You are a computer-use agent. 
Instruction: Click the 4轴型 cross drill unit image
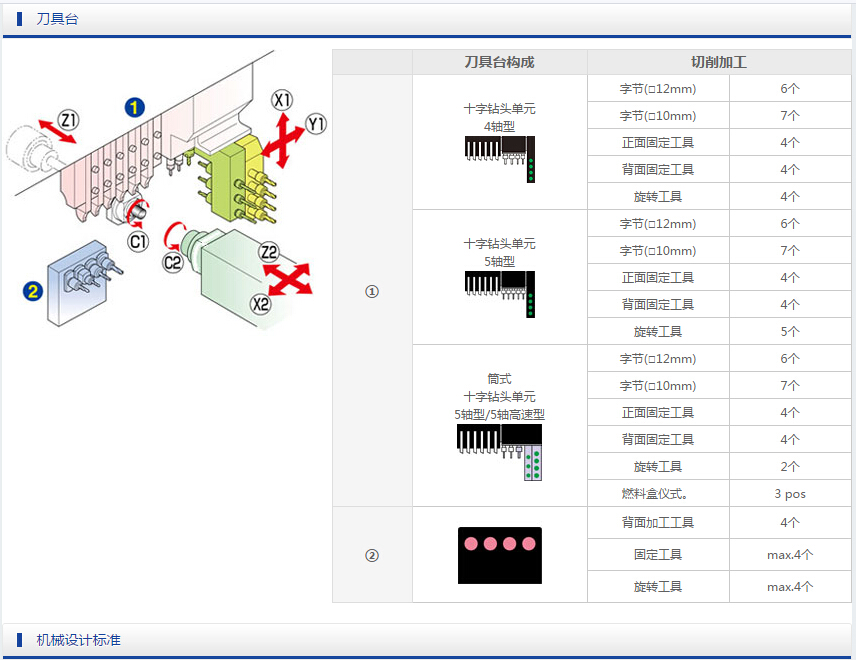tap(499, 158)
